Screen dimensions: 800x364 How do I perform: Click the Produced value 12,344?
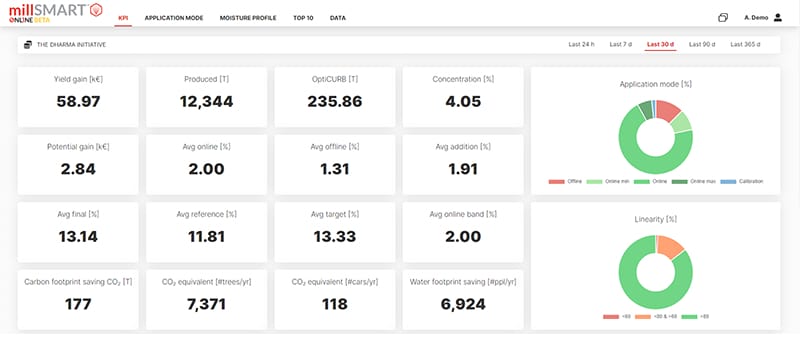tap(206, 101)
